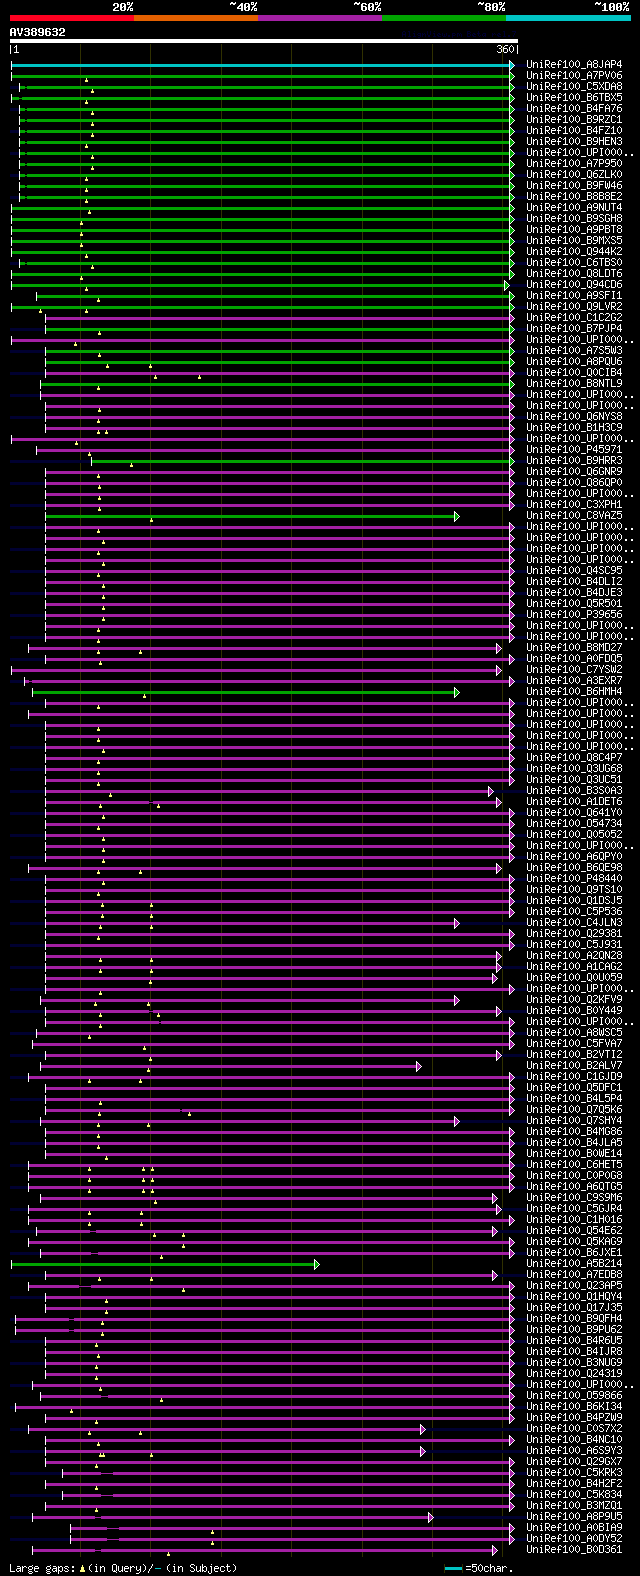640x1576 pixels.
Task: Open hit UniRef100_A3EXR7
Action: [x=574, y=681]
